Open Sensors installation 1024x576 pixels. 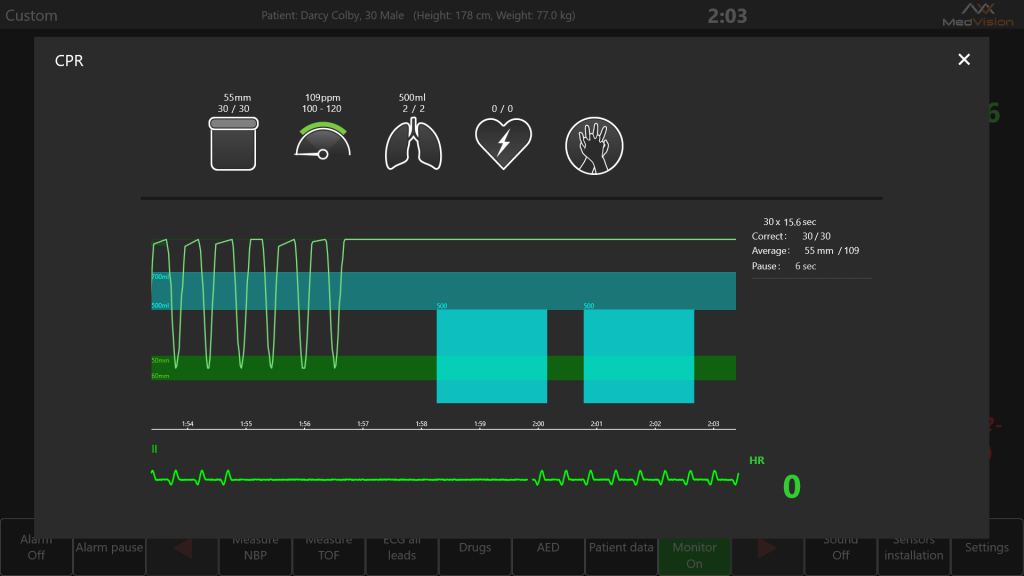pos(914,547)
